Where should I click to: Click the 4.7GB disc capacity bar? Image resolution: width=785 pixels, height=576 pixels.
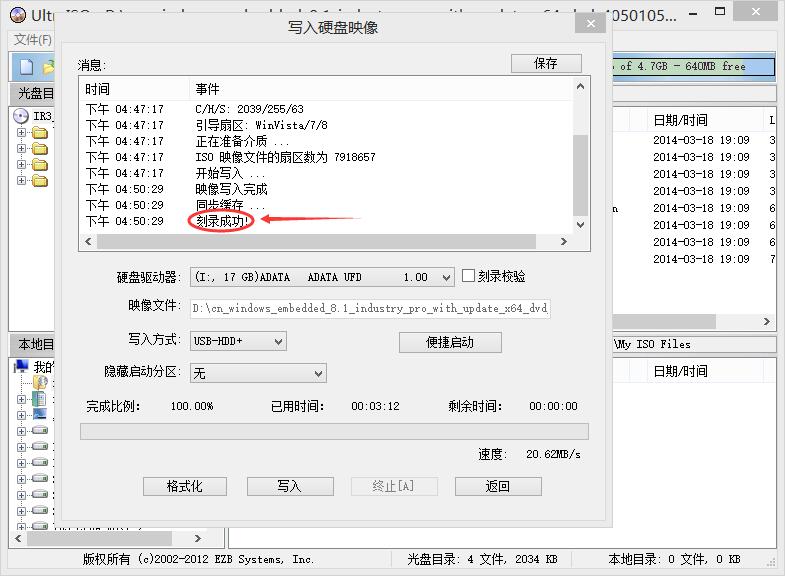(x=694, y=67)
